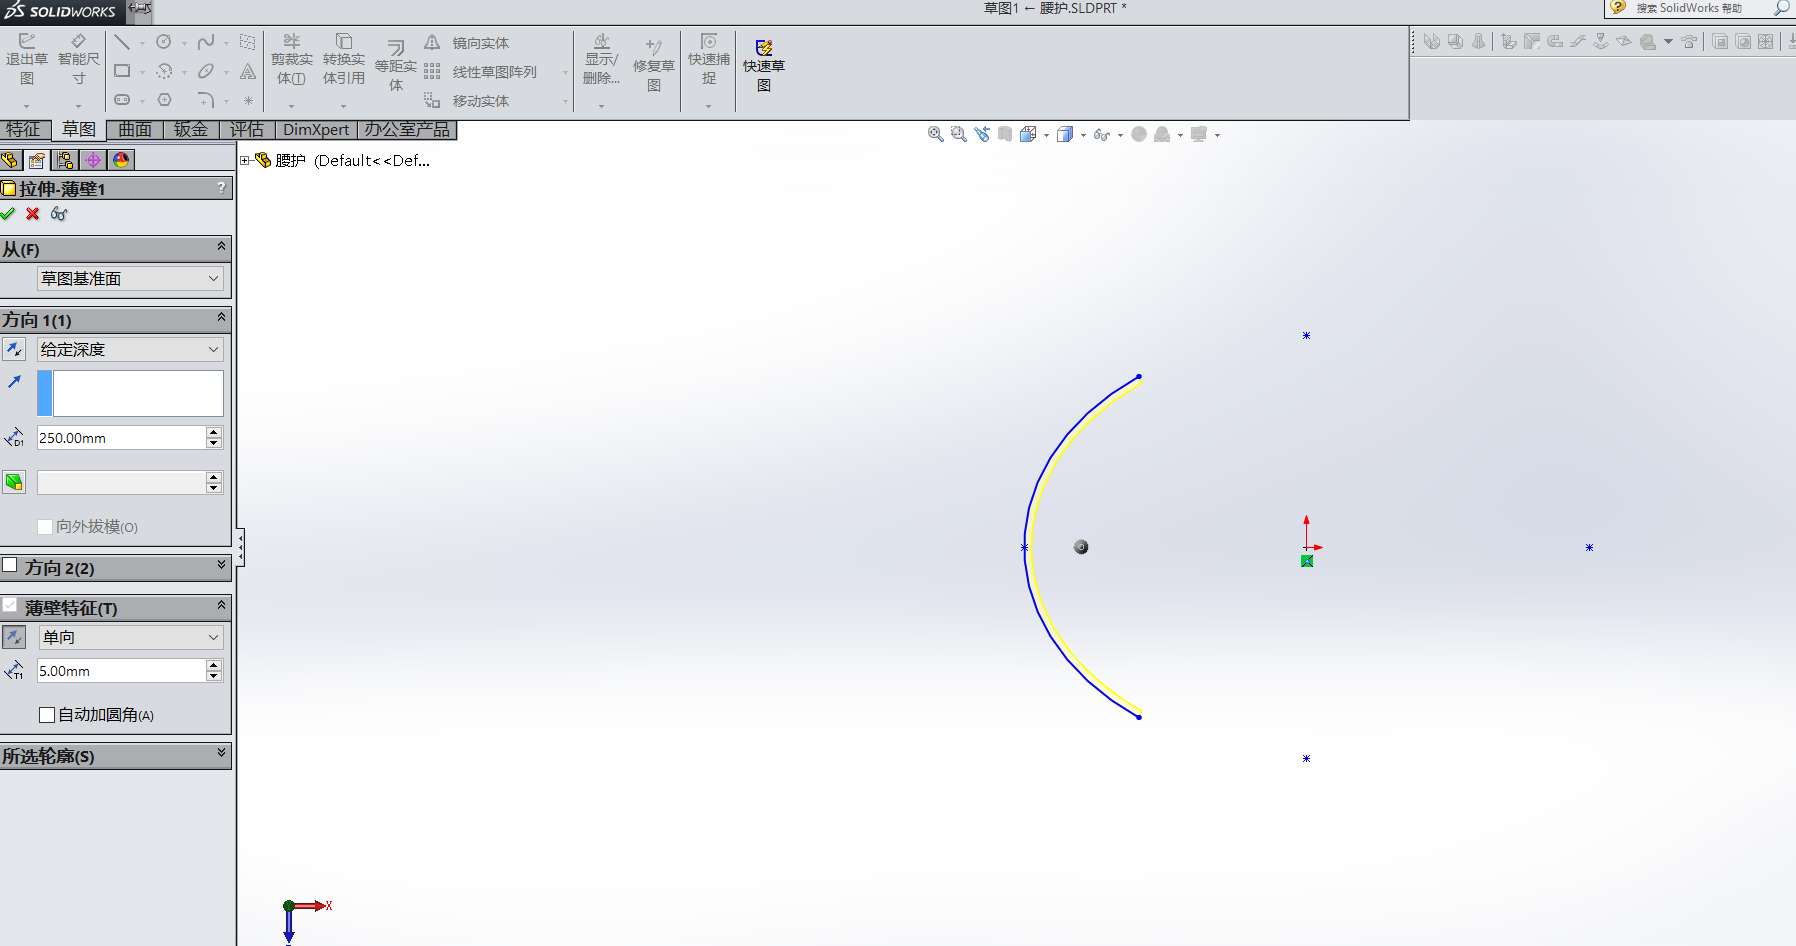Click the reverse direction button for Direction 1
The width and height of the screenshot is (1796, 946).
14,349
